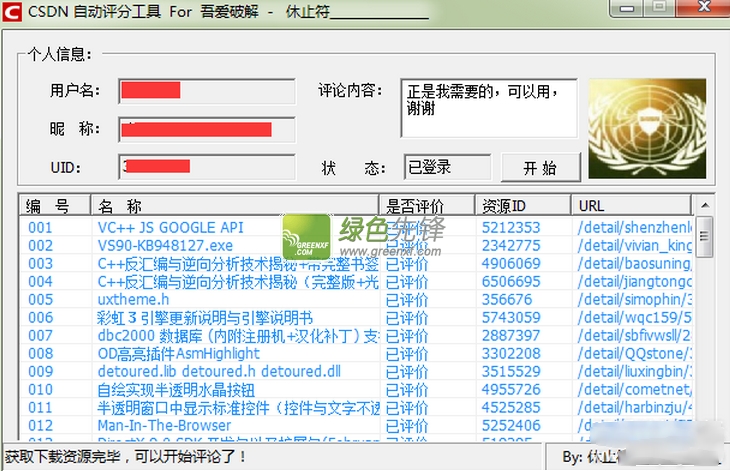
Task: Click URL /detail/vivian_king
Action: click(x=635, y=245)
